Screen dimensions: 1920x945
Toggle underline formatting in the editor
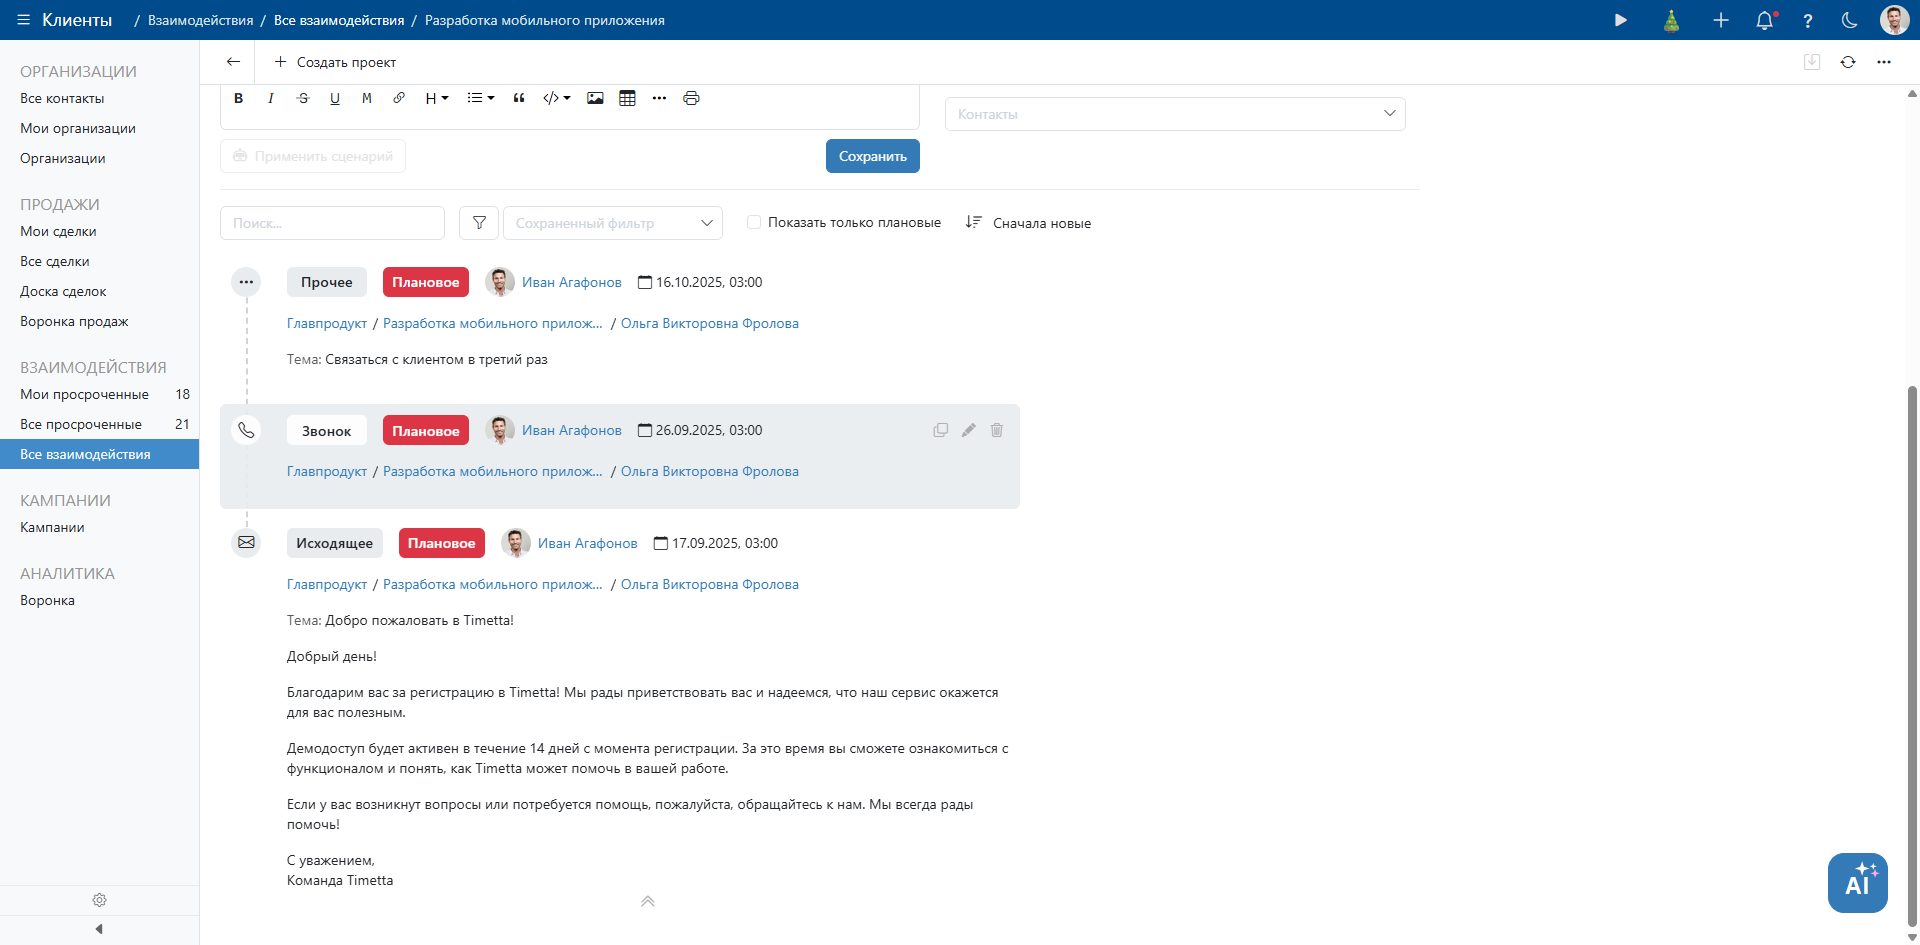click(335, 98)
